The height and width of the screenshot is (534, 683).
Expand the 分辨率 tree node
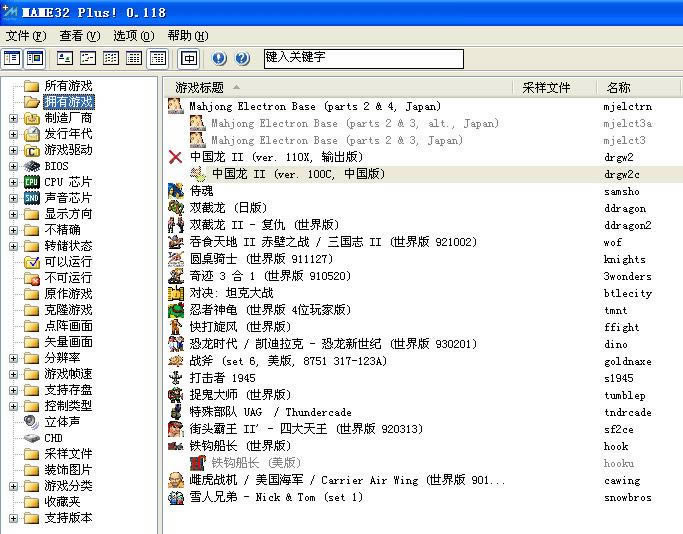pos(13,358)
